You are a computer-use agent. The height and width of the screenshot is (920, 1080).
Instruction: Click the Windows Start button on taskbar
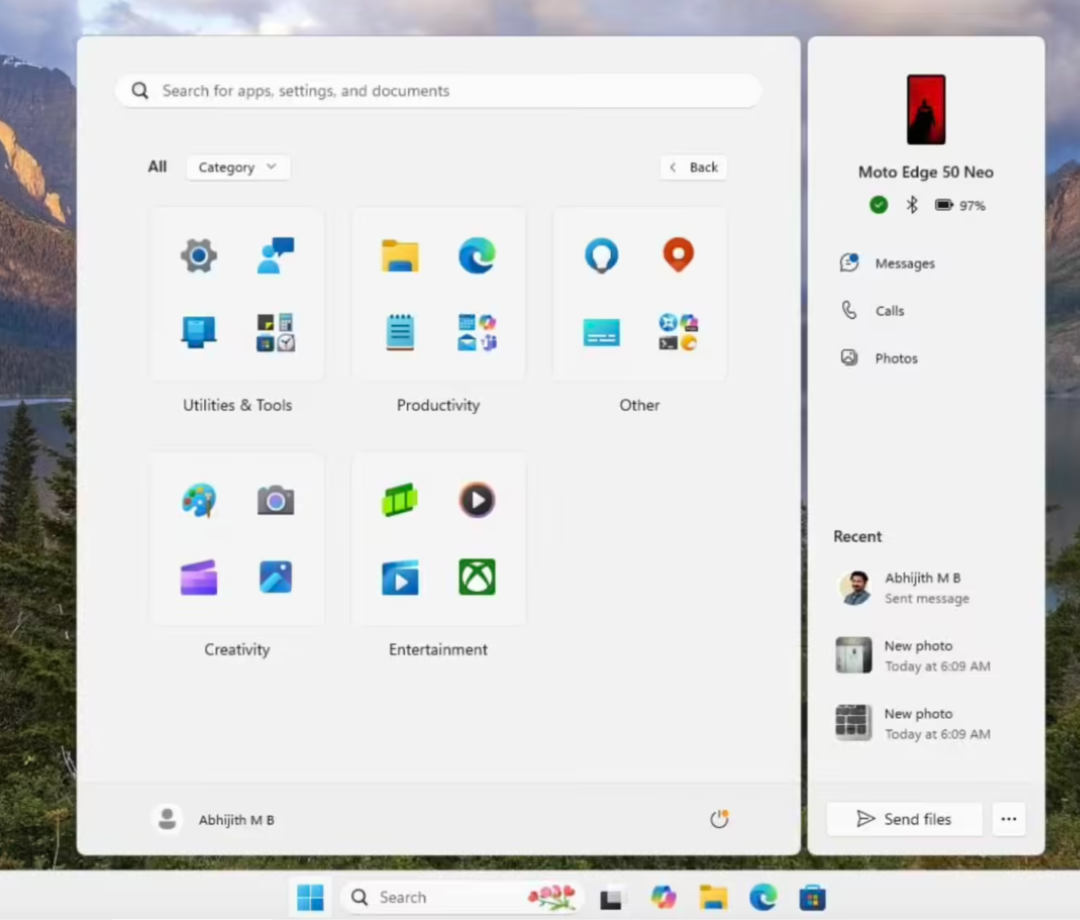click(310, 897)
